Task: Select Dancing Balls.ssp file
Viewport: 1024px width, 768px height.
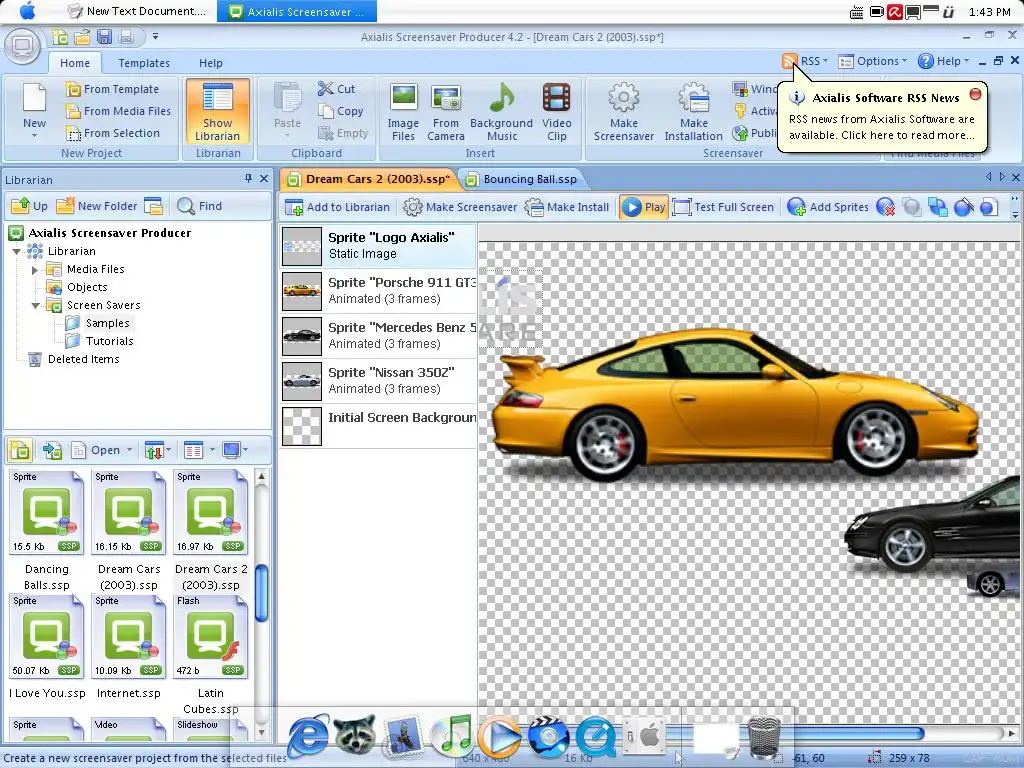Action: (46, 530)
